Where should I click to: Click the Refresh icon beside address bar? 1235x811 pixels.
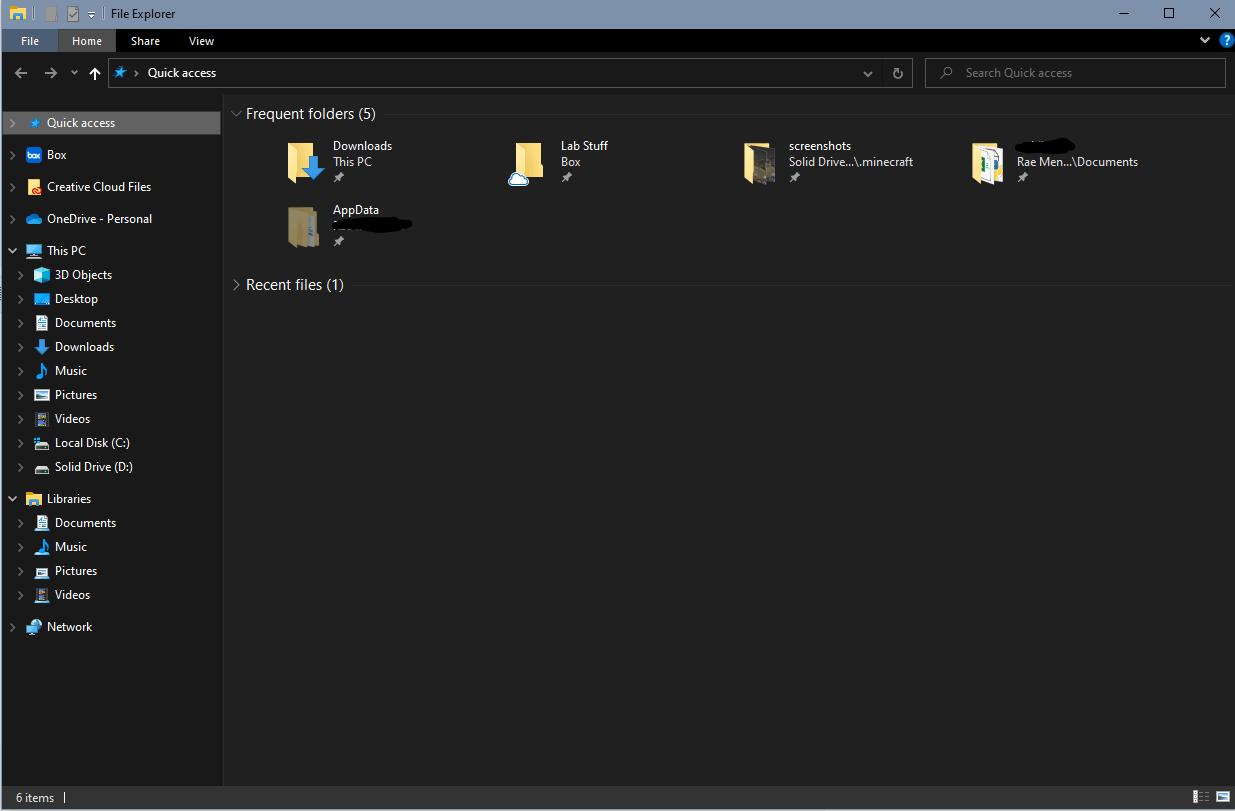click(x=898, y=73)
